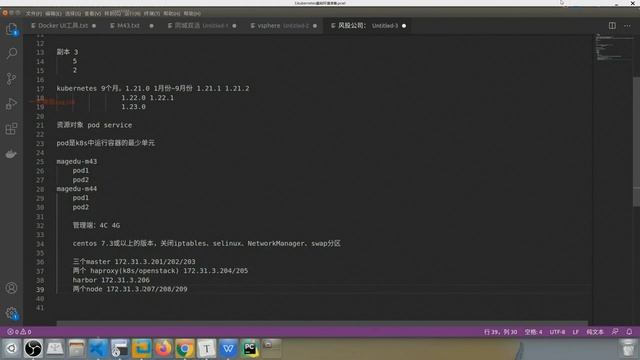Click the split editor icon
Viewport: 640px width, 360px height.
point(612,26)
